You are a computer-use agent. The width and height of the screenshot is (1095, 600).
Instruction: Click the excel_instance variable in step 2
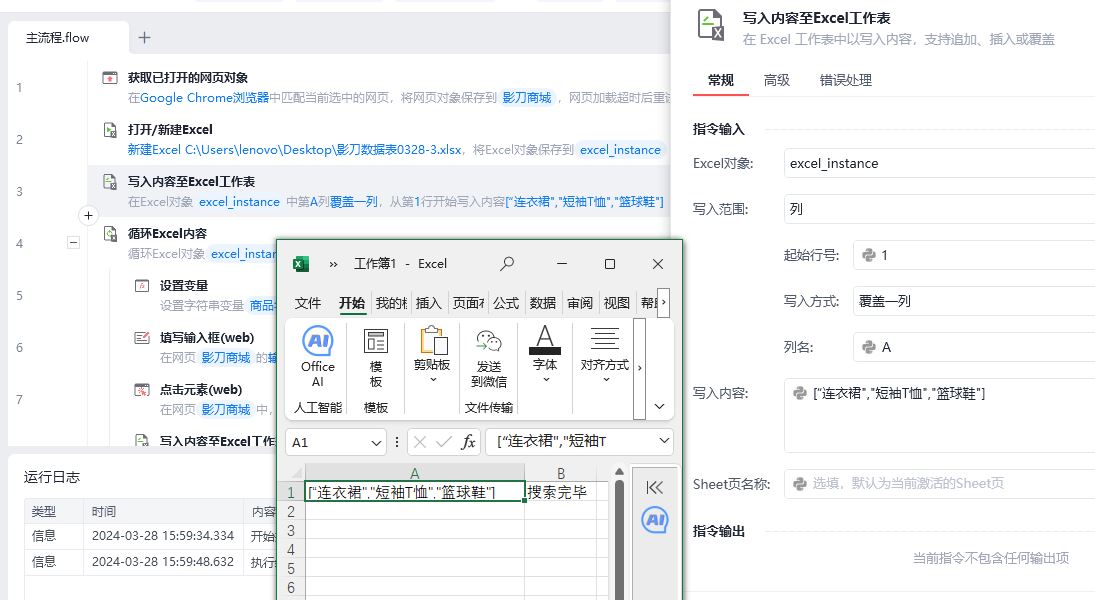pos(620,150)
